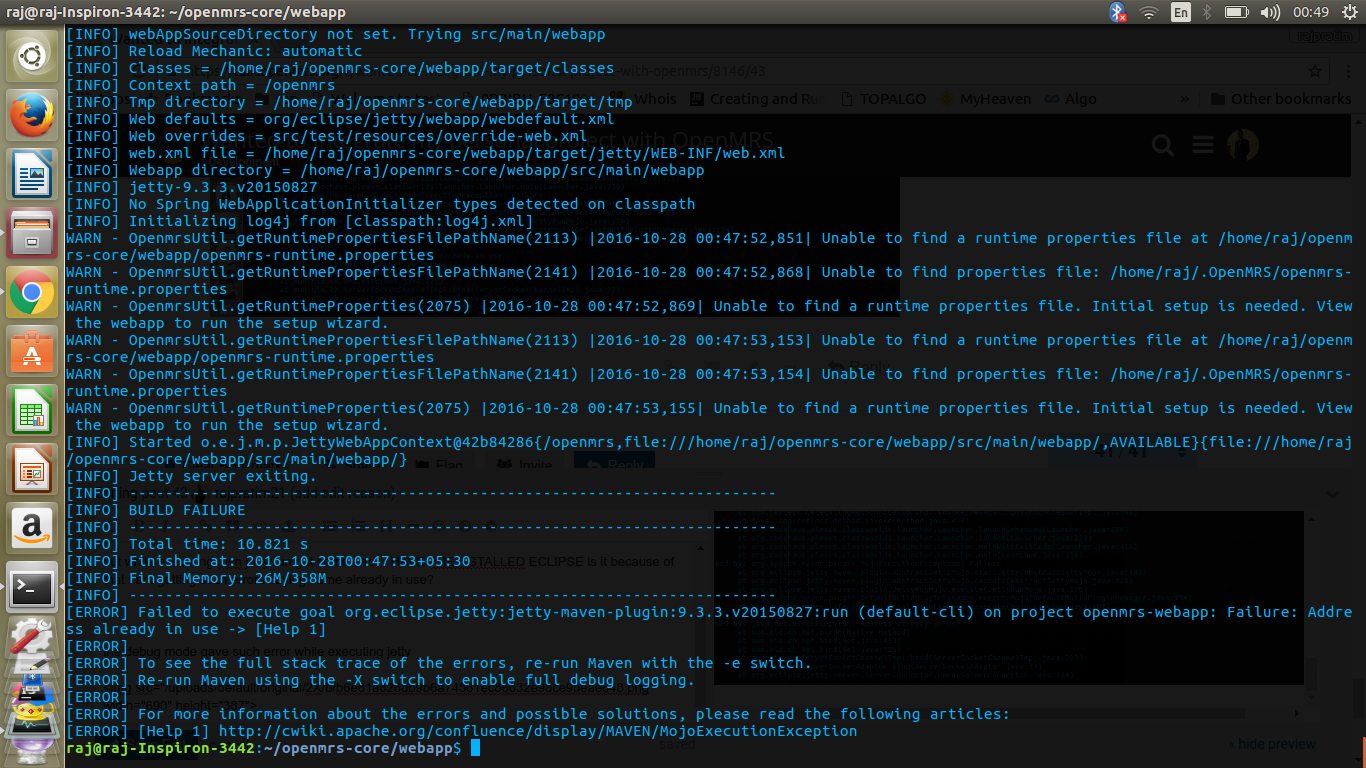
Task: Click the 'Final Memory: 26M/358M' line
Action: click(x=196, y=578)
